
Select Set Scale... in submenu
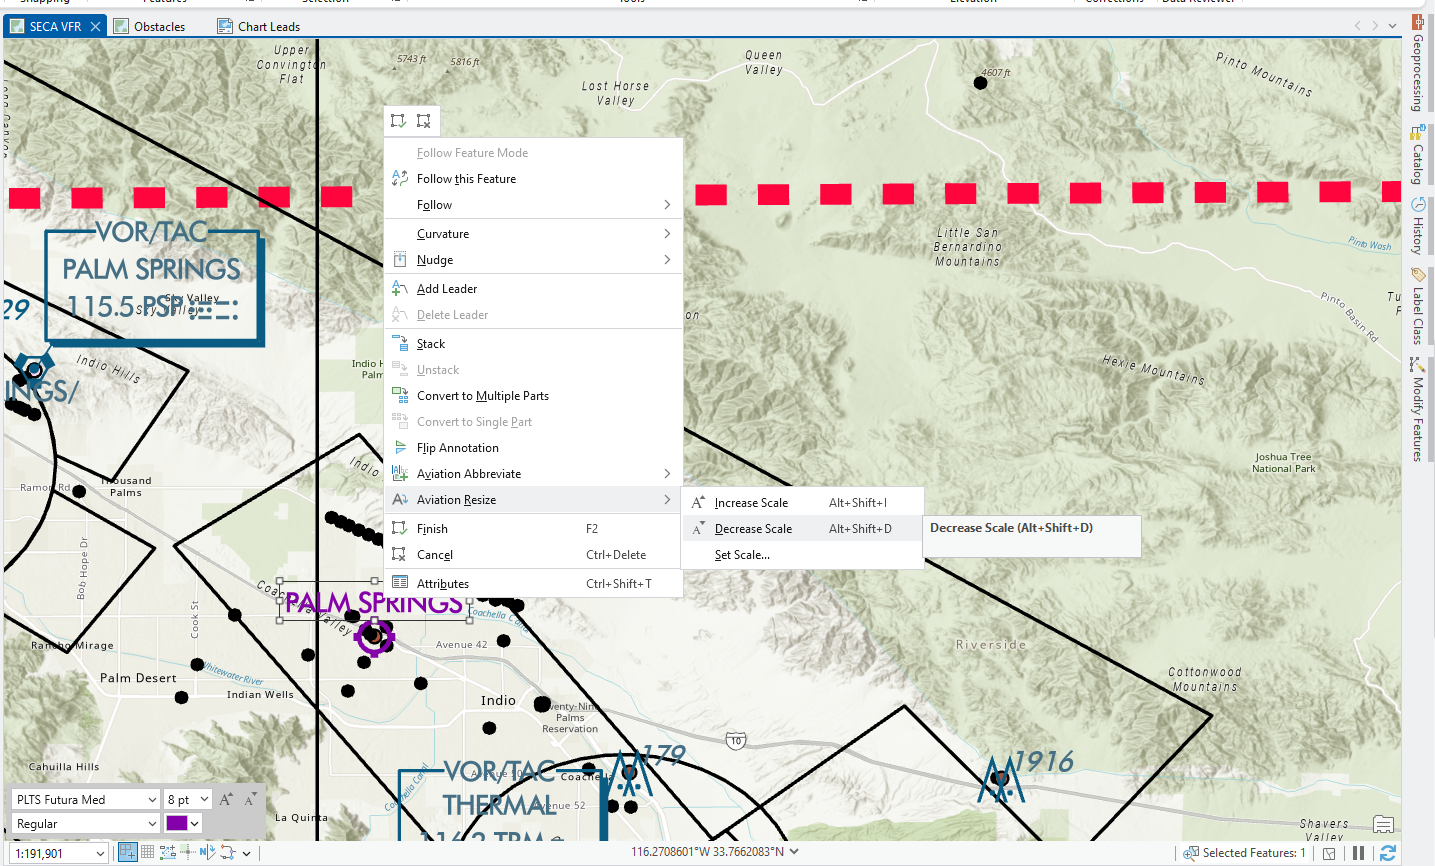[x=803, y=554]
